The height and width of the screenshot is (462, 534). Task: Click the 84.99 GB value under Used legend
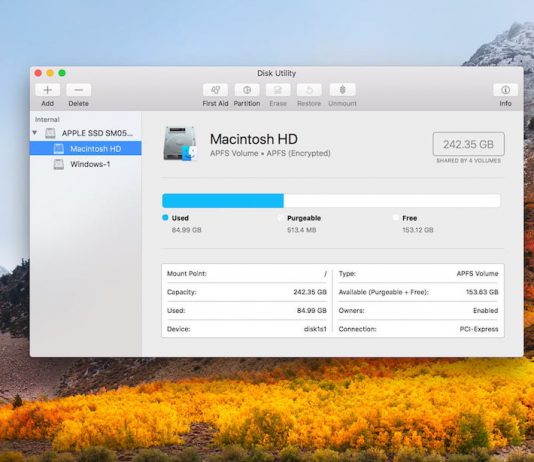(x=187, y=230)
